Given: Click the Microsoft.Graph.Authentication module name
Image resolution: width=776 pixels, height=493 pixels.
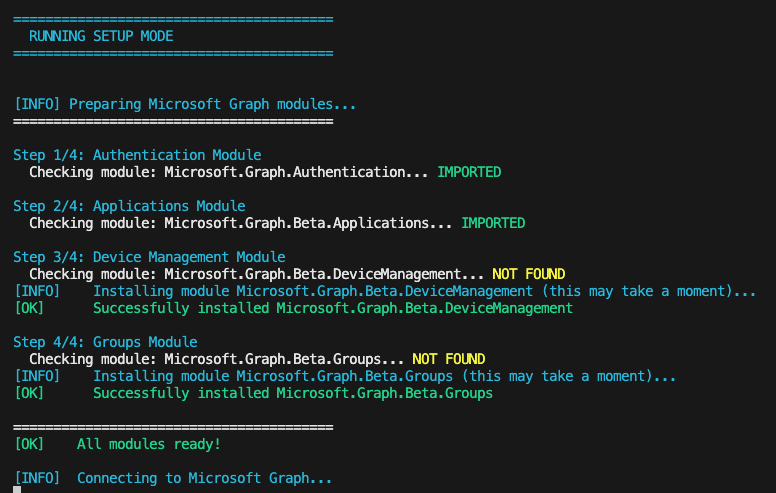Looking at the screenshot, I should click(284, 172).
